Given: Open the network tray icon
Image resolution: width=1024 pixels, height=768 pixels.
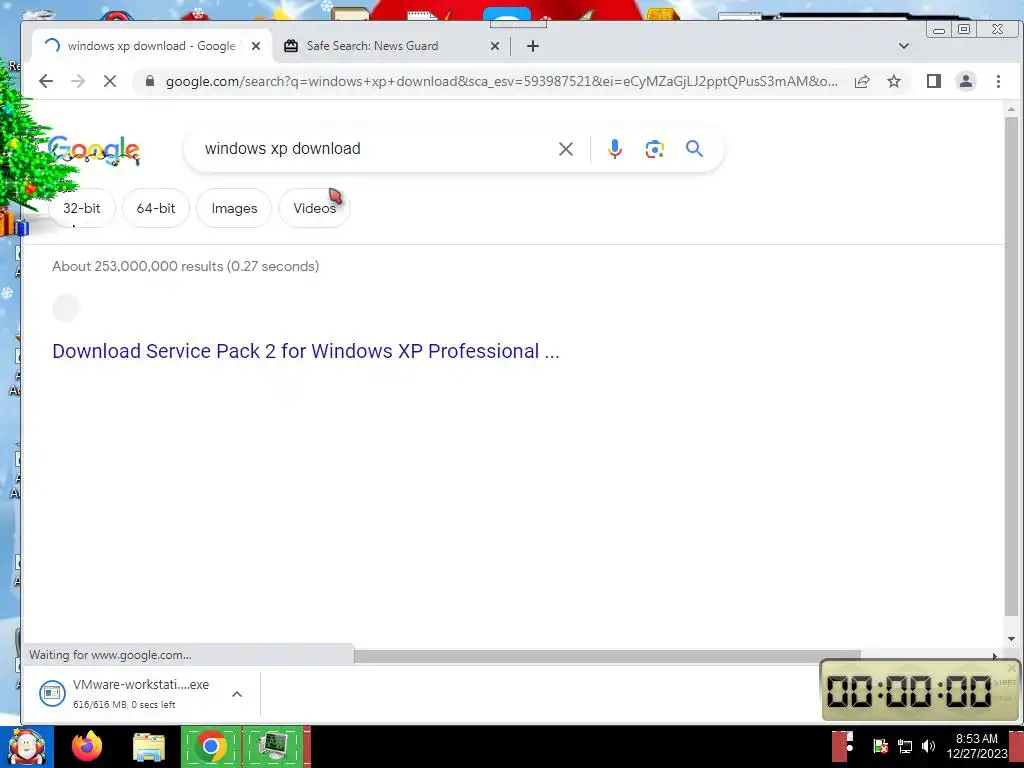Looking at the screenshot, I should pyautogui.click(x=904, y=746).
